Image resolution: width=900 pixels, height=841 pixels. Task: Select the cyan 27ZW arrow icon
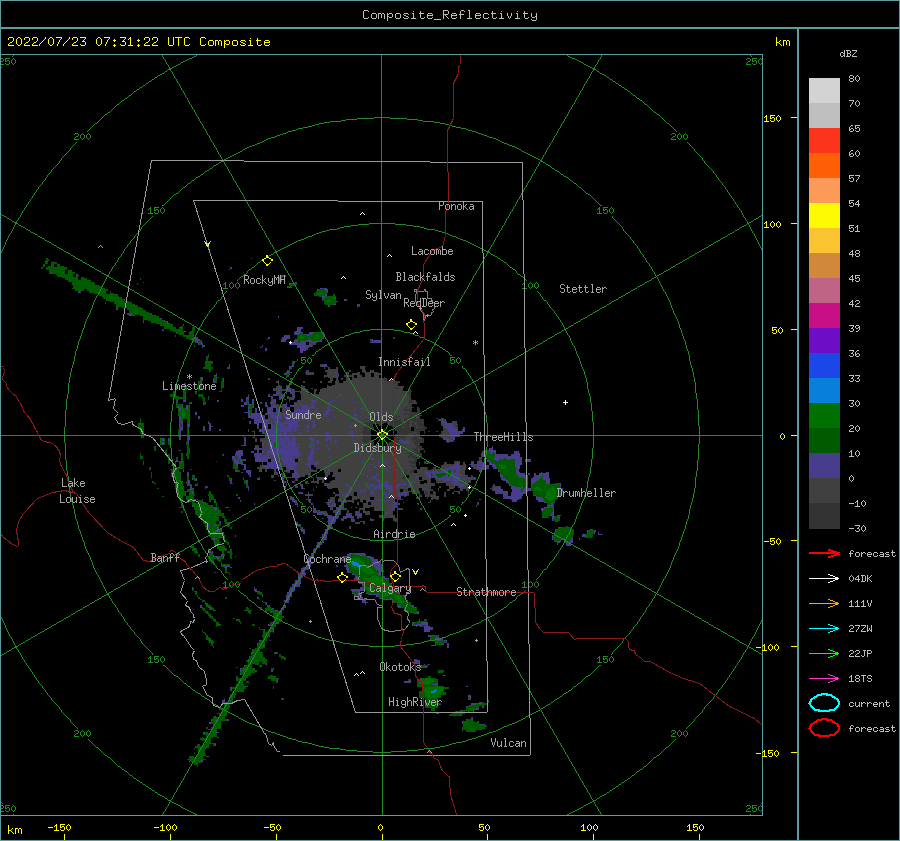[824, 629]
